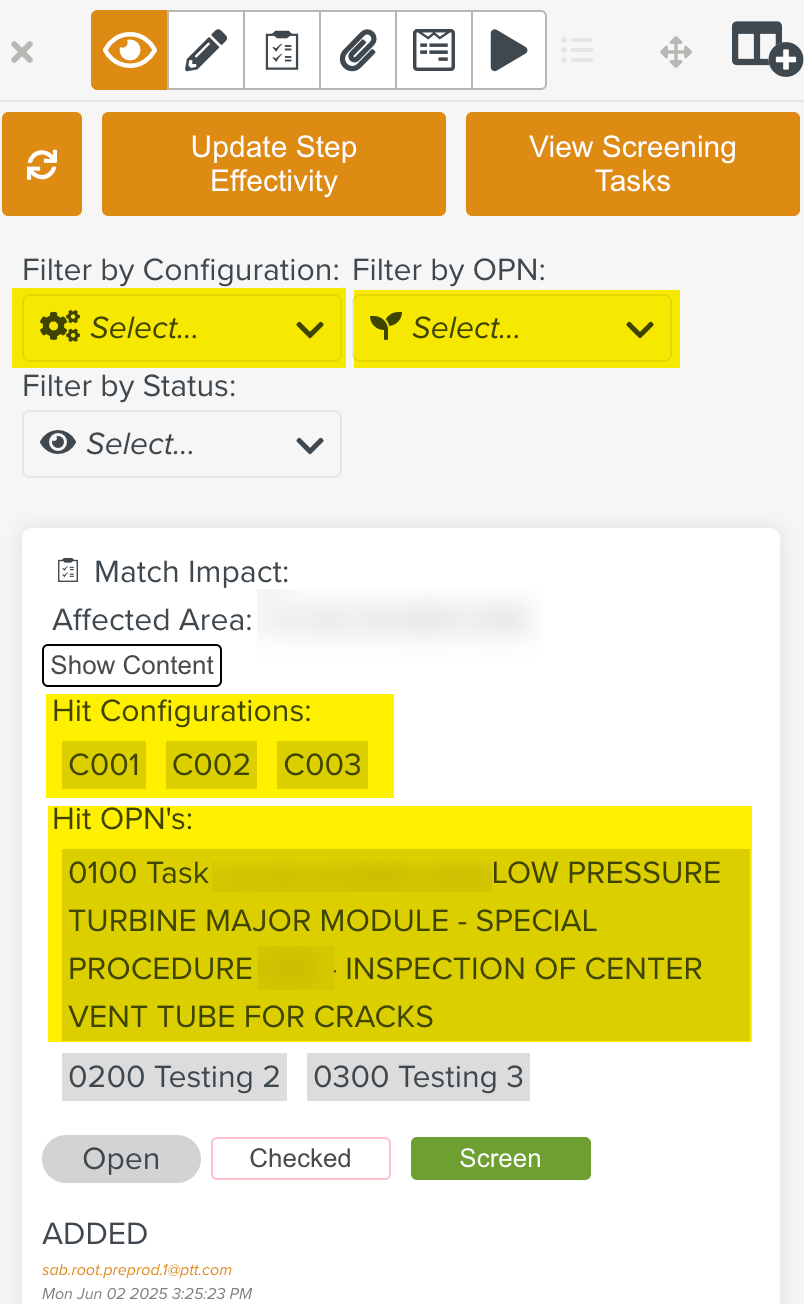Open the Filter by Configuration dropdown

[x=181, y=328]
